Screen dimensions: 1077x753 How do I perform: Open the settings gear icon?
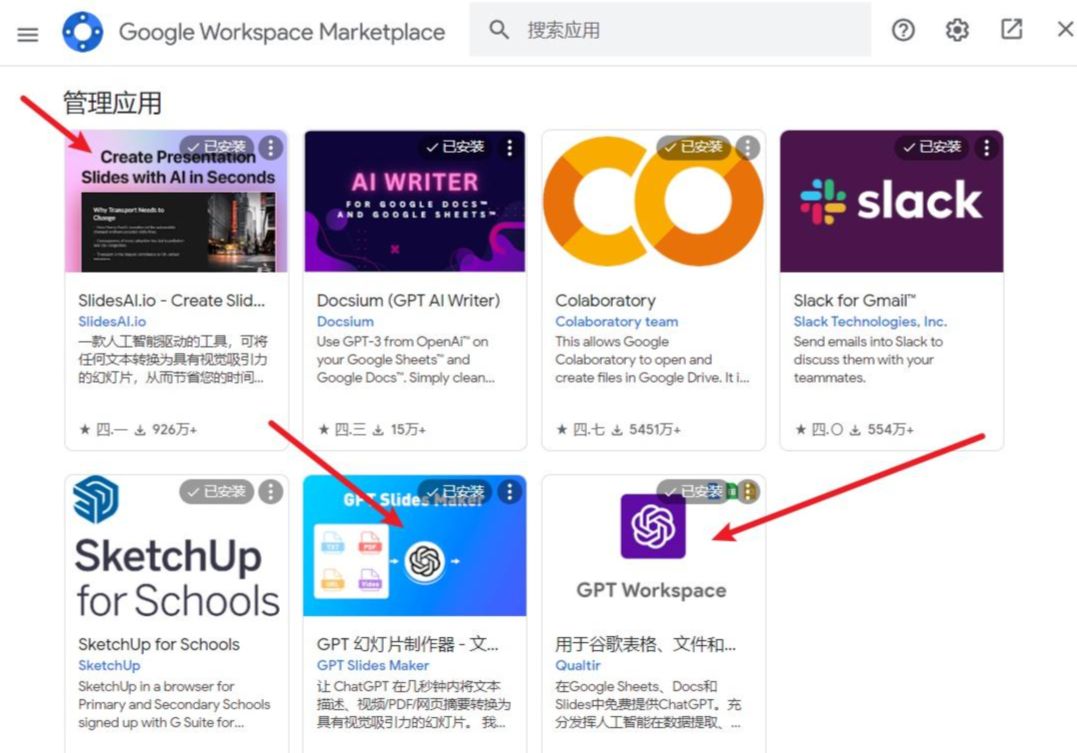pyautogui.click(x=957, y=30)
